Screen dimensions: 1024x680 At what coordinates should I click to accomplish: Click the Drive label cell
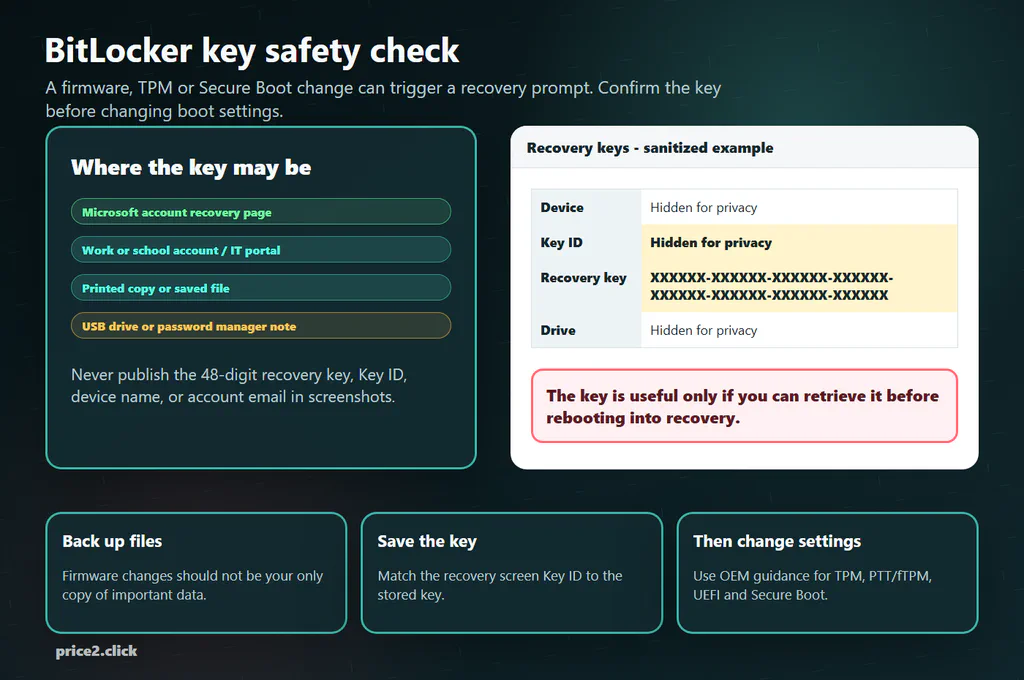(586, 330)
